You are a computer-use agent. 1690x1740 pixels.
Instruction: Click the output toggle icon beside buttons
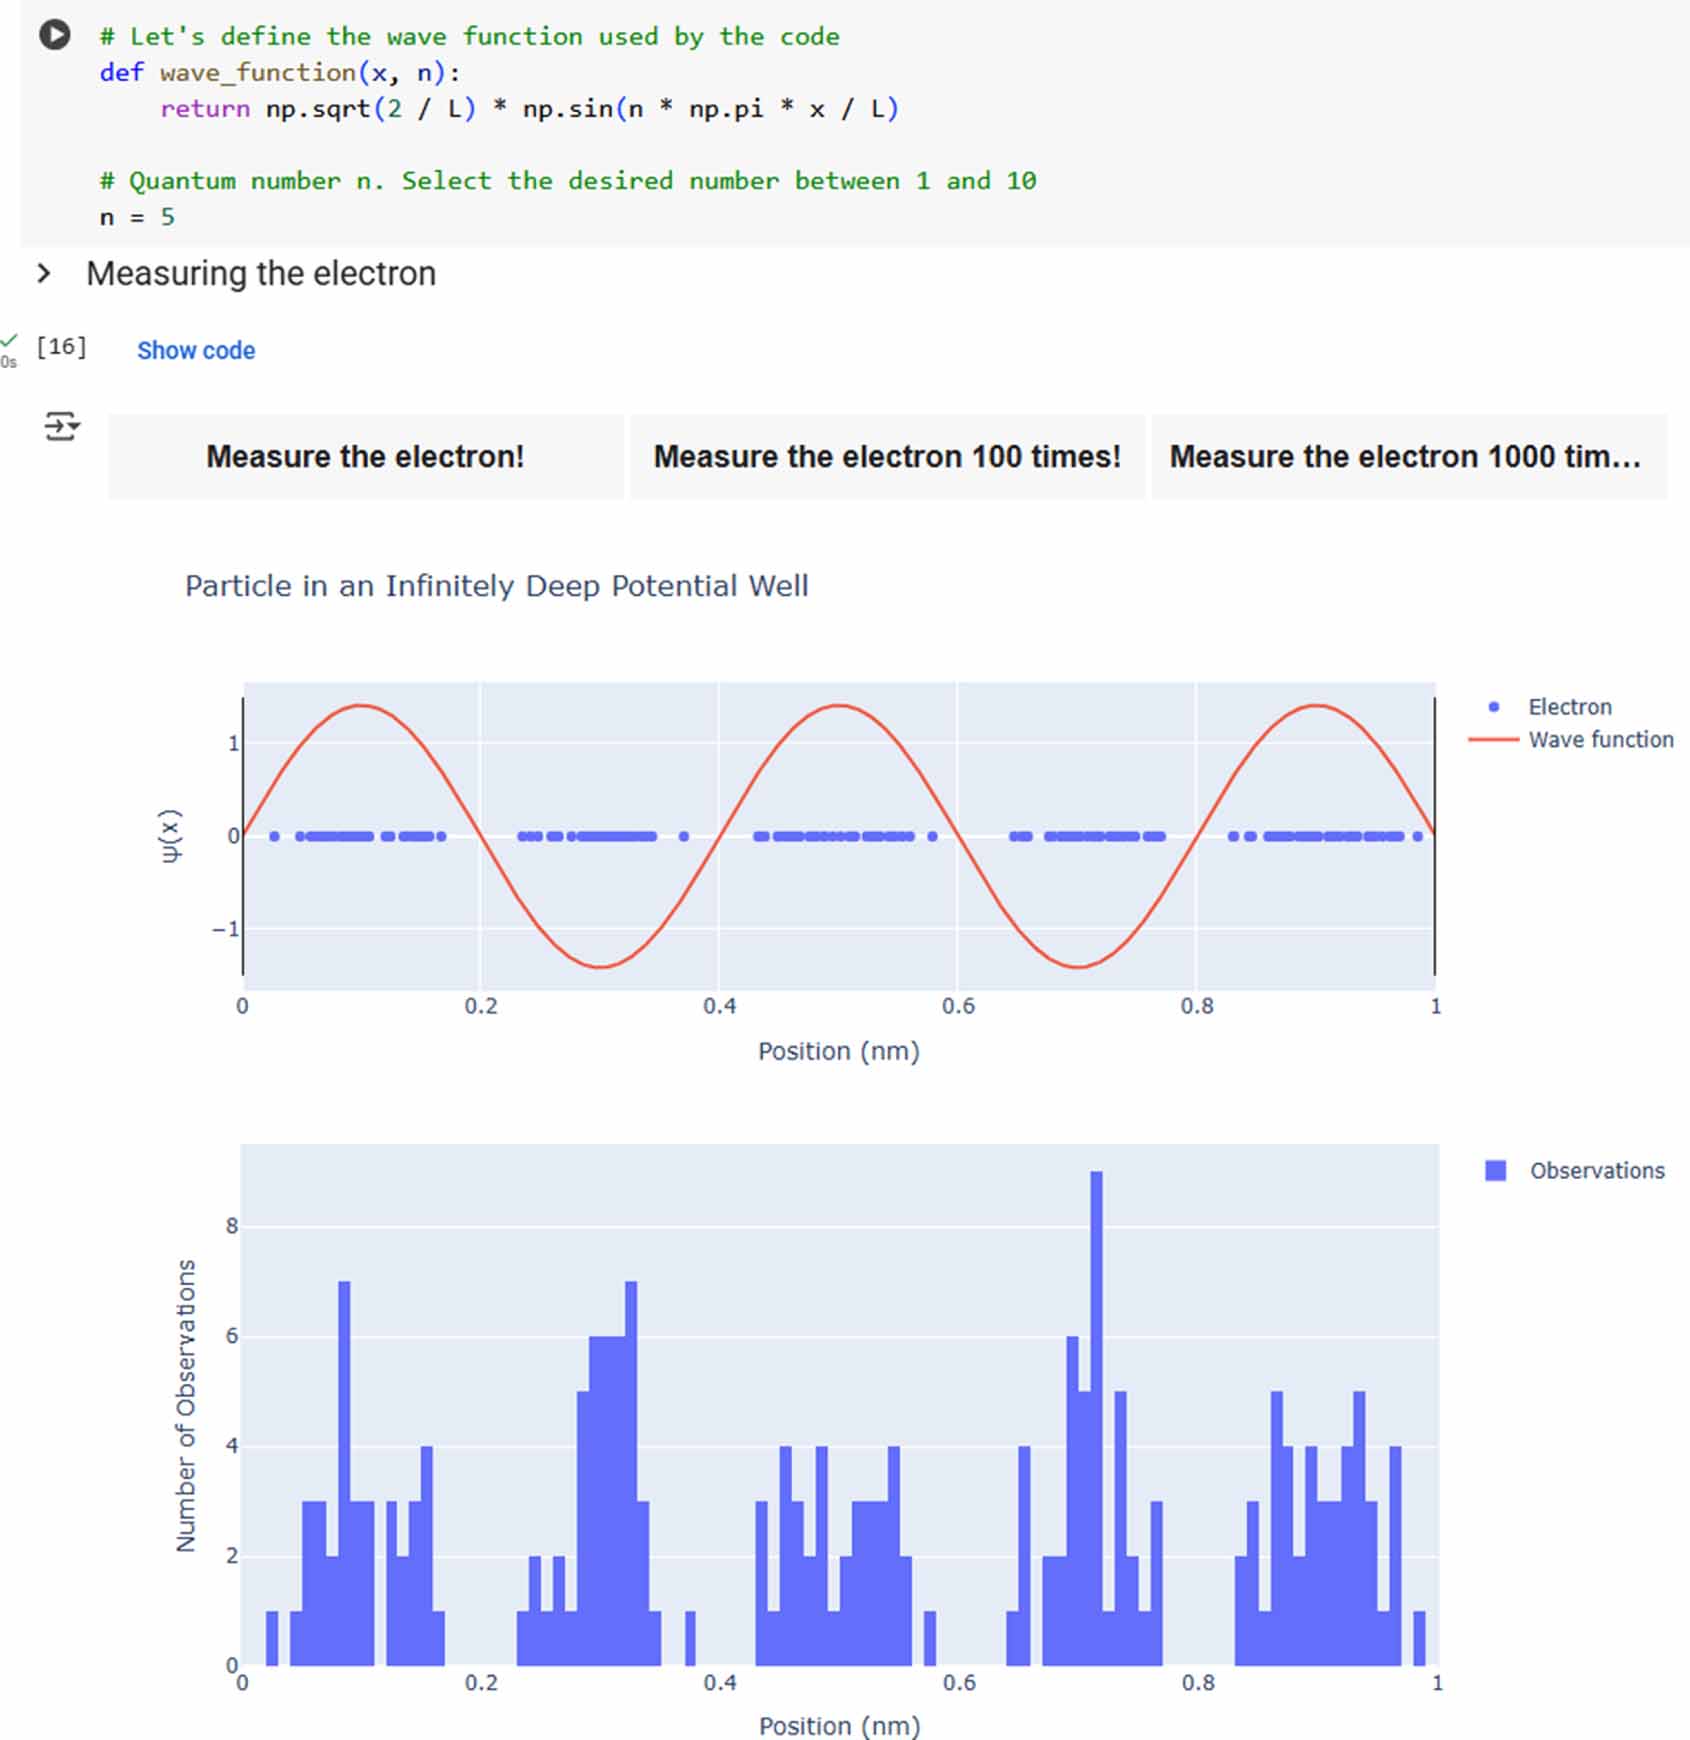(x=61, y=427)
